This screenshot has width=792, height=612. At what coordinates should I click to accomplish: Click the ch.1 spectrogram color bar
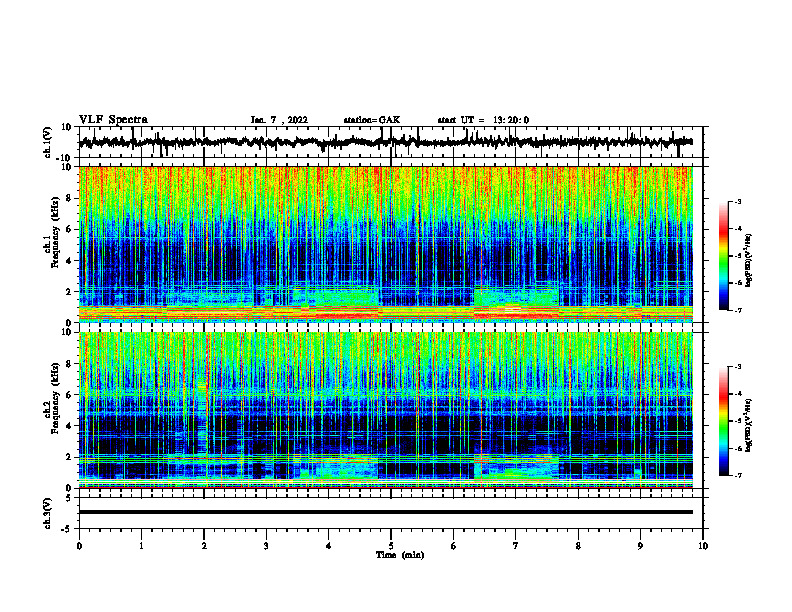724,256
